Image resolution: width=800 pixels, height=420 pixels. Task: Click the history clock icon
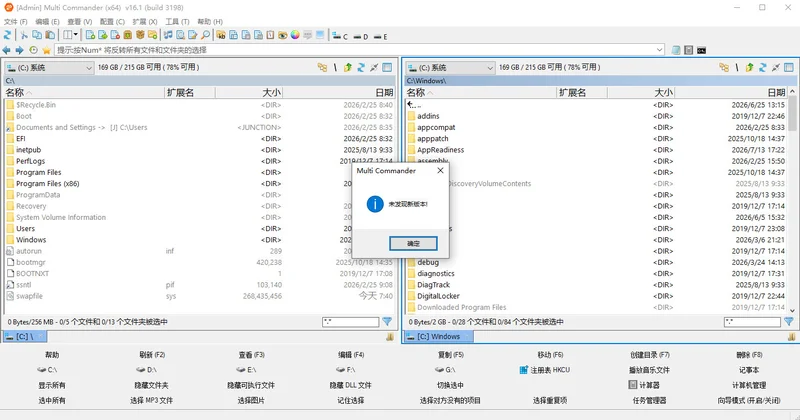[x=33, y=50]
